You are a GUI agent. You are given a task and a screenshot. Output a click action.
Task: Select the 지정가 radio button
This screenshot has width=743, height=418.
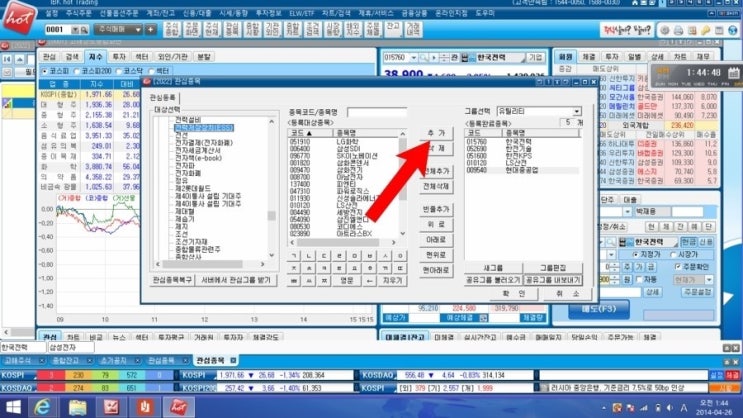(635, 254)
